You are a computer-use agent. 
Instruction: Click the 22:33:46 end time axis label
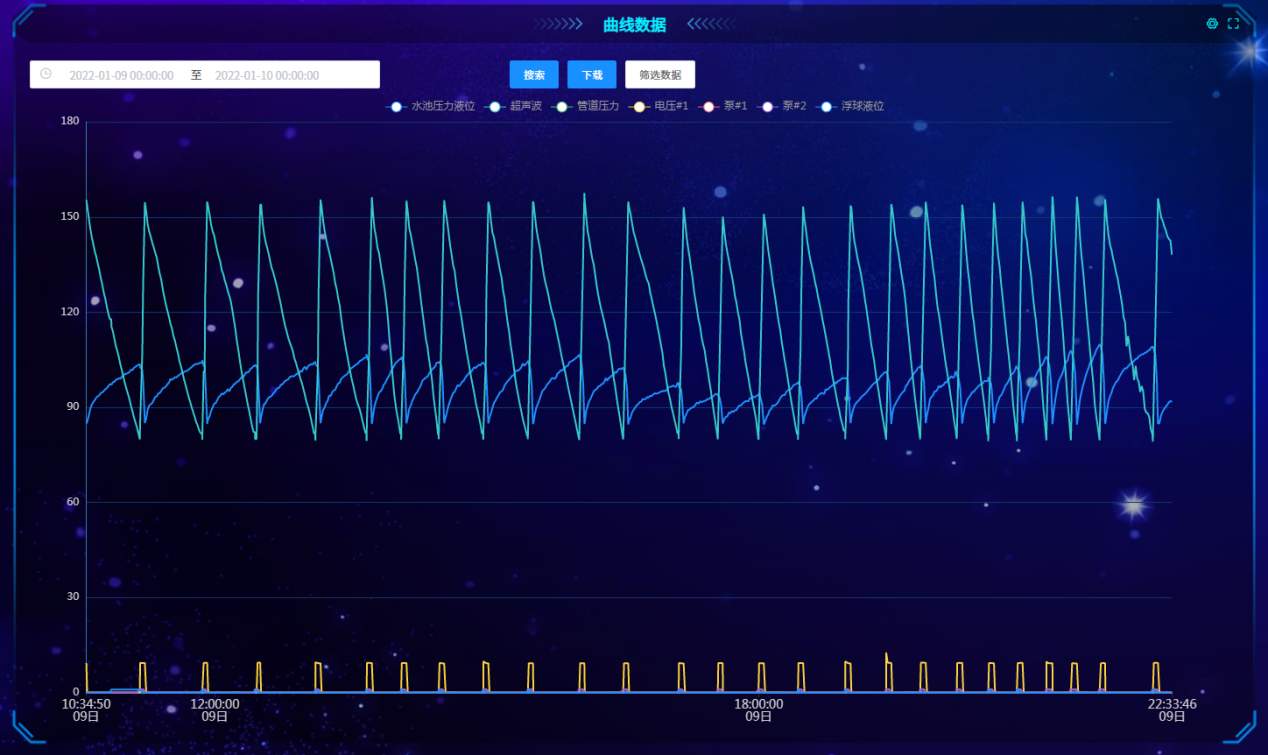point(1171,704)
